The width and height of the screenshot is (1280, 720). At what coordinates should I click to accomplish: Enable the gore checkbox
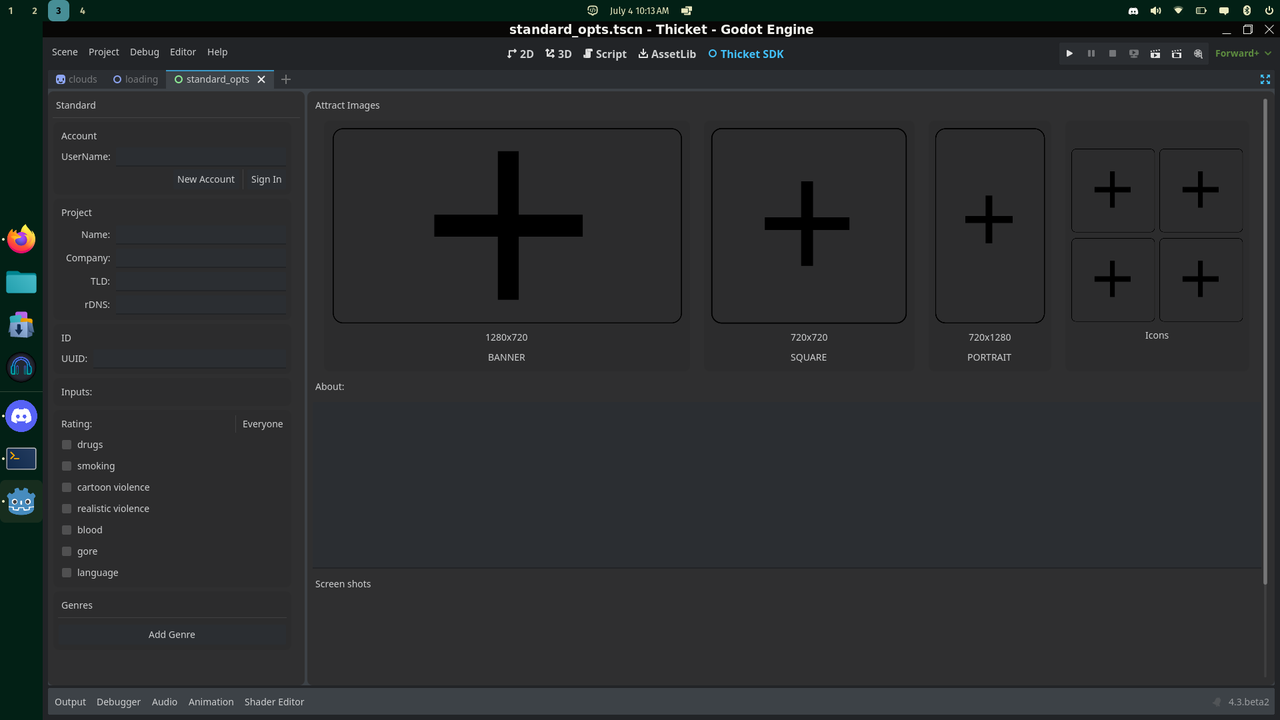67,551
